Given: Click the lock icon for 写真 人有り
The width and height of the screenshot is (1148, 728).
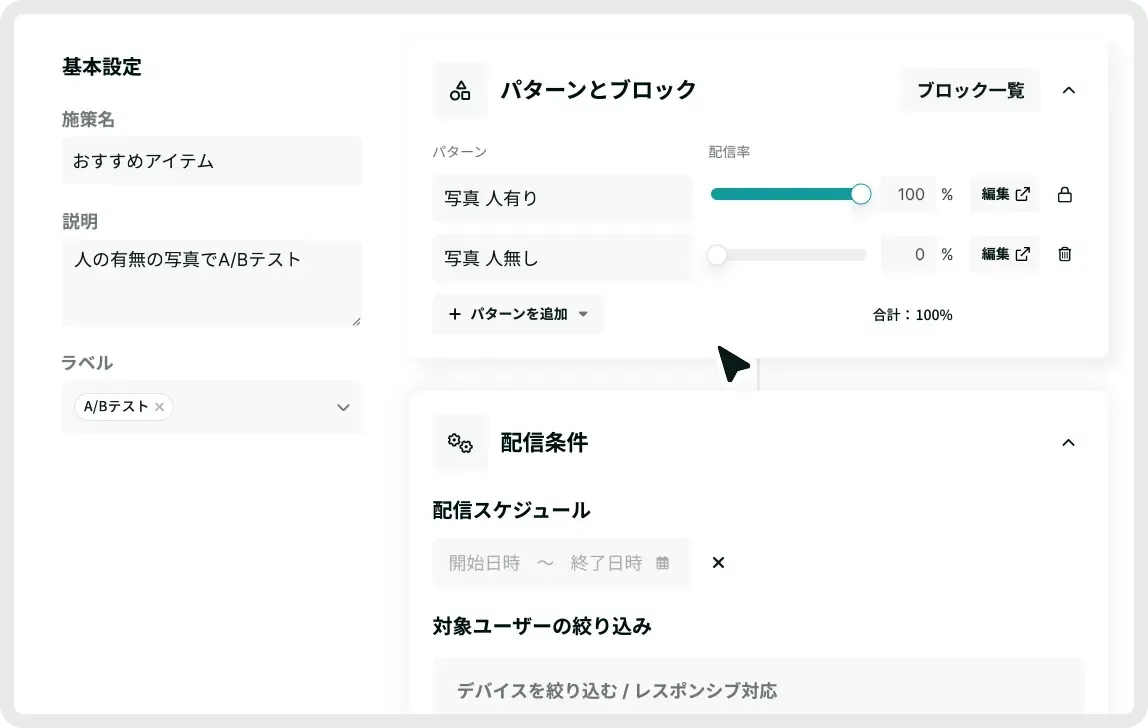Looking at the screenshot, I should (x=1064, y=195).
